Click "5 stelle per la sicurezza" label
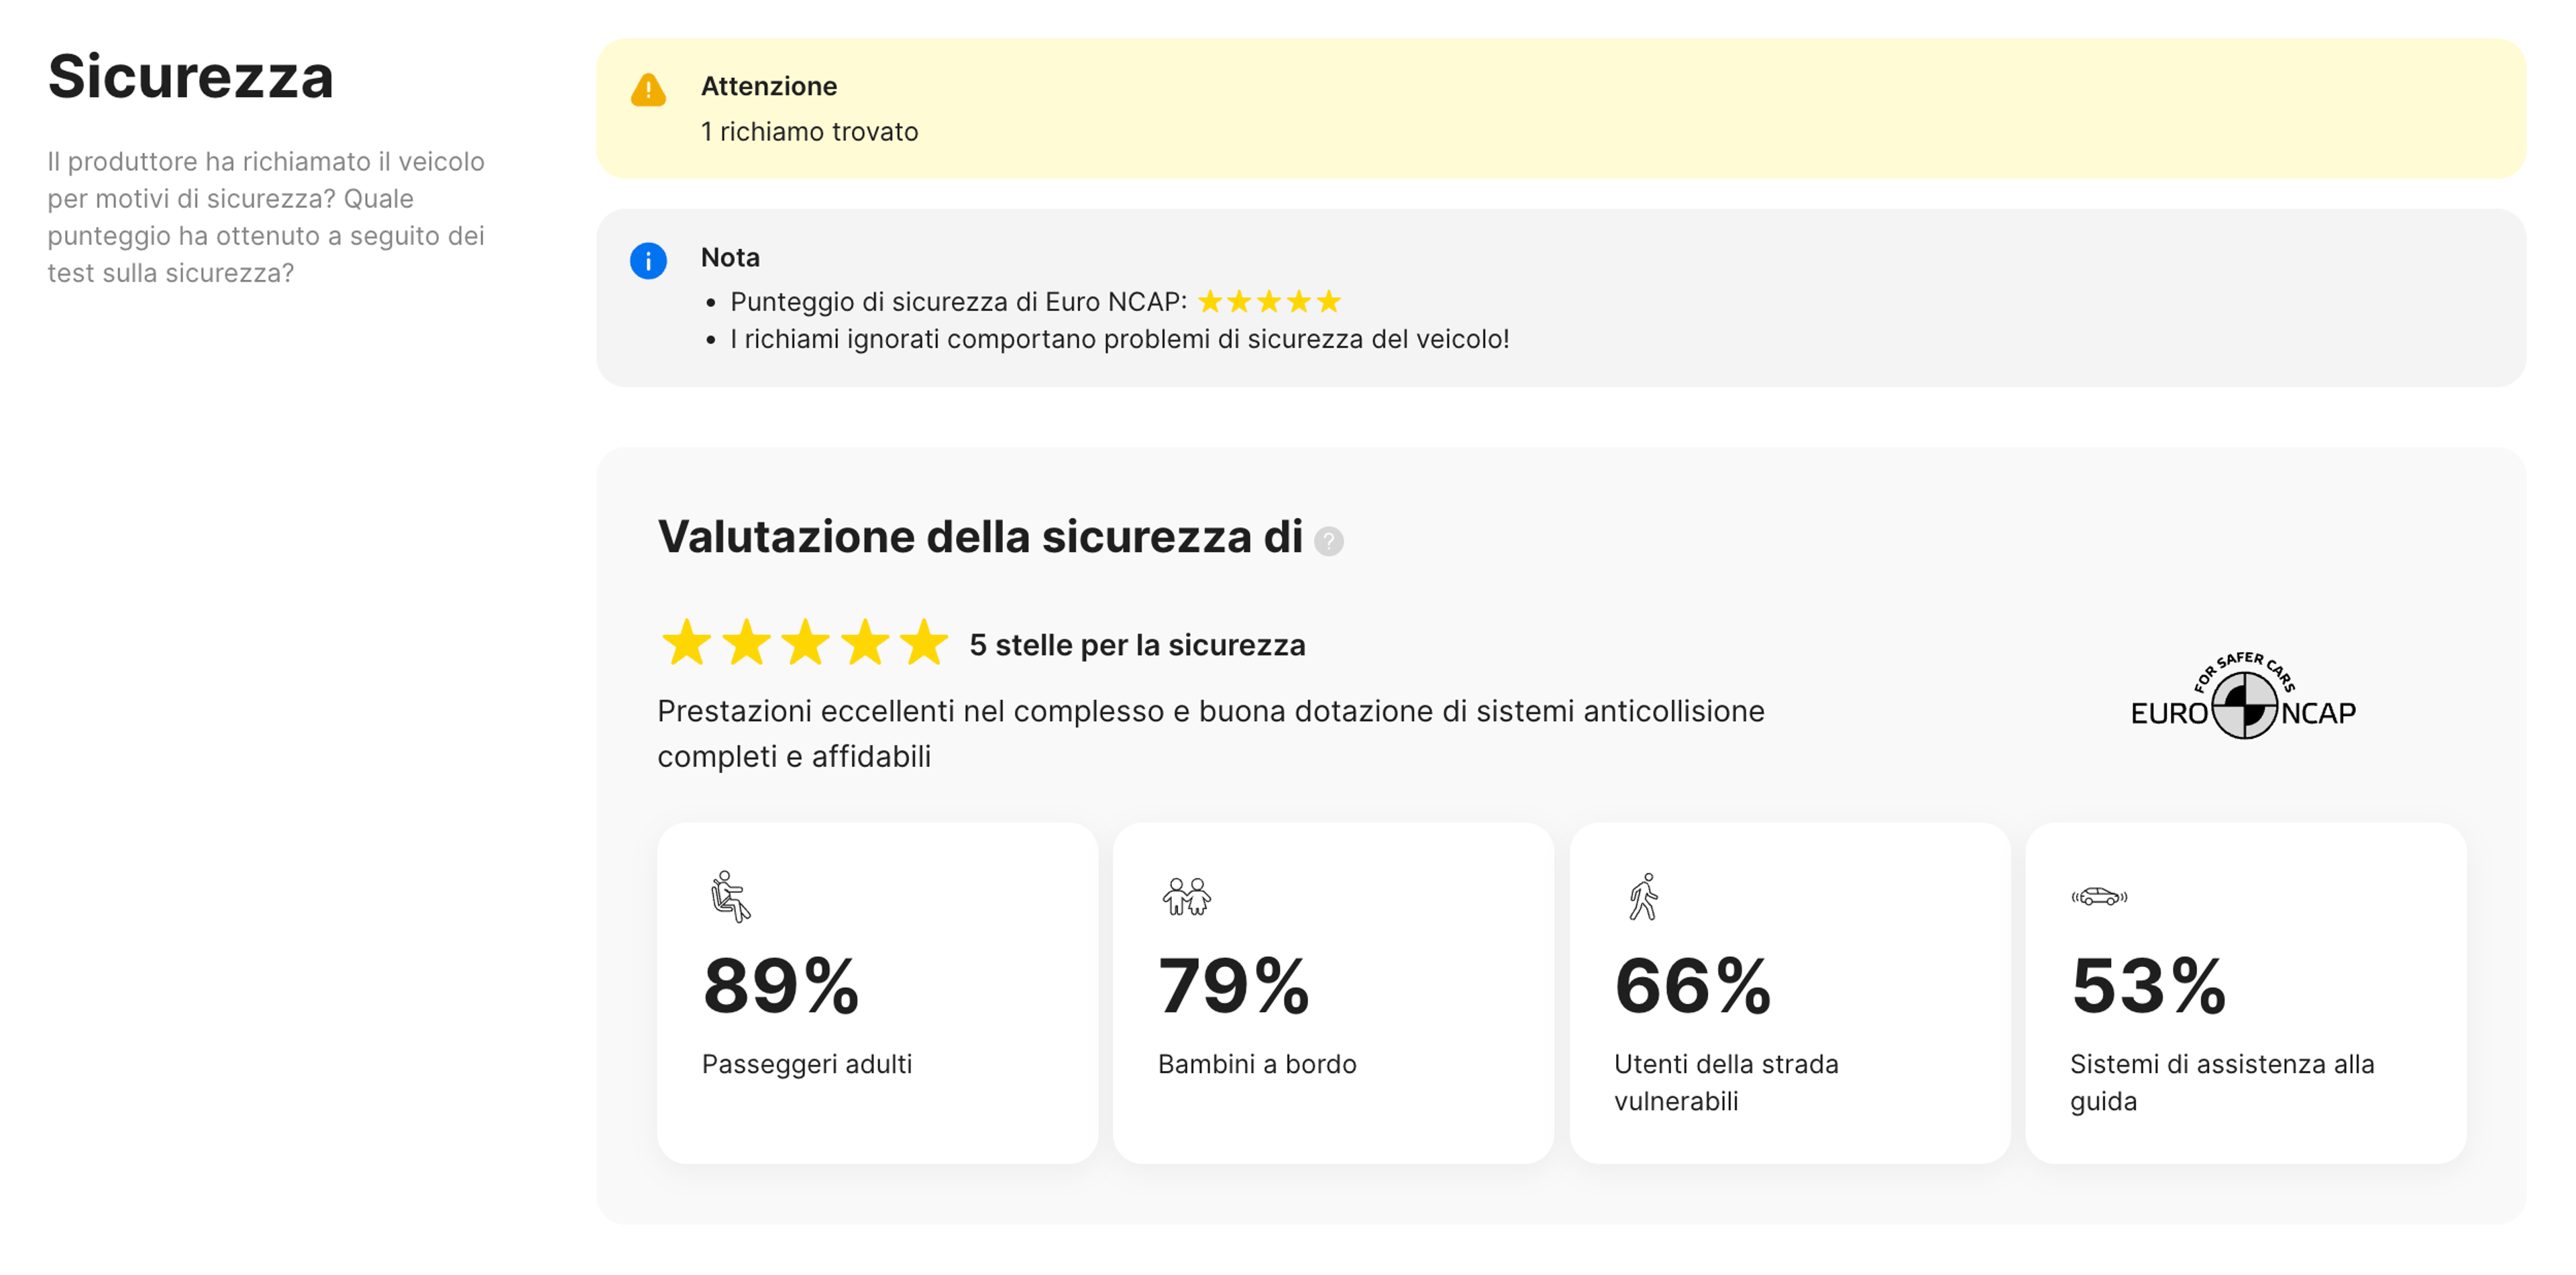2576x1275 pixels. tap(1137, 645)
